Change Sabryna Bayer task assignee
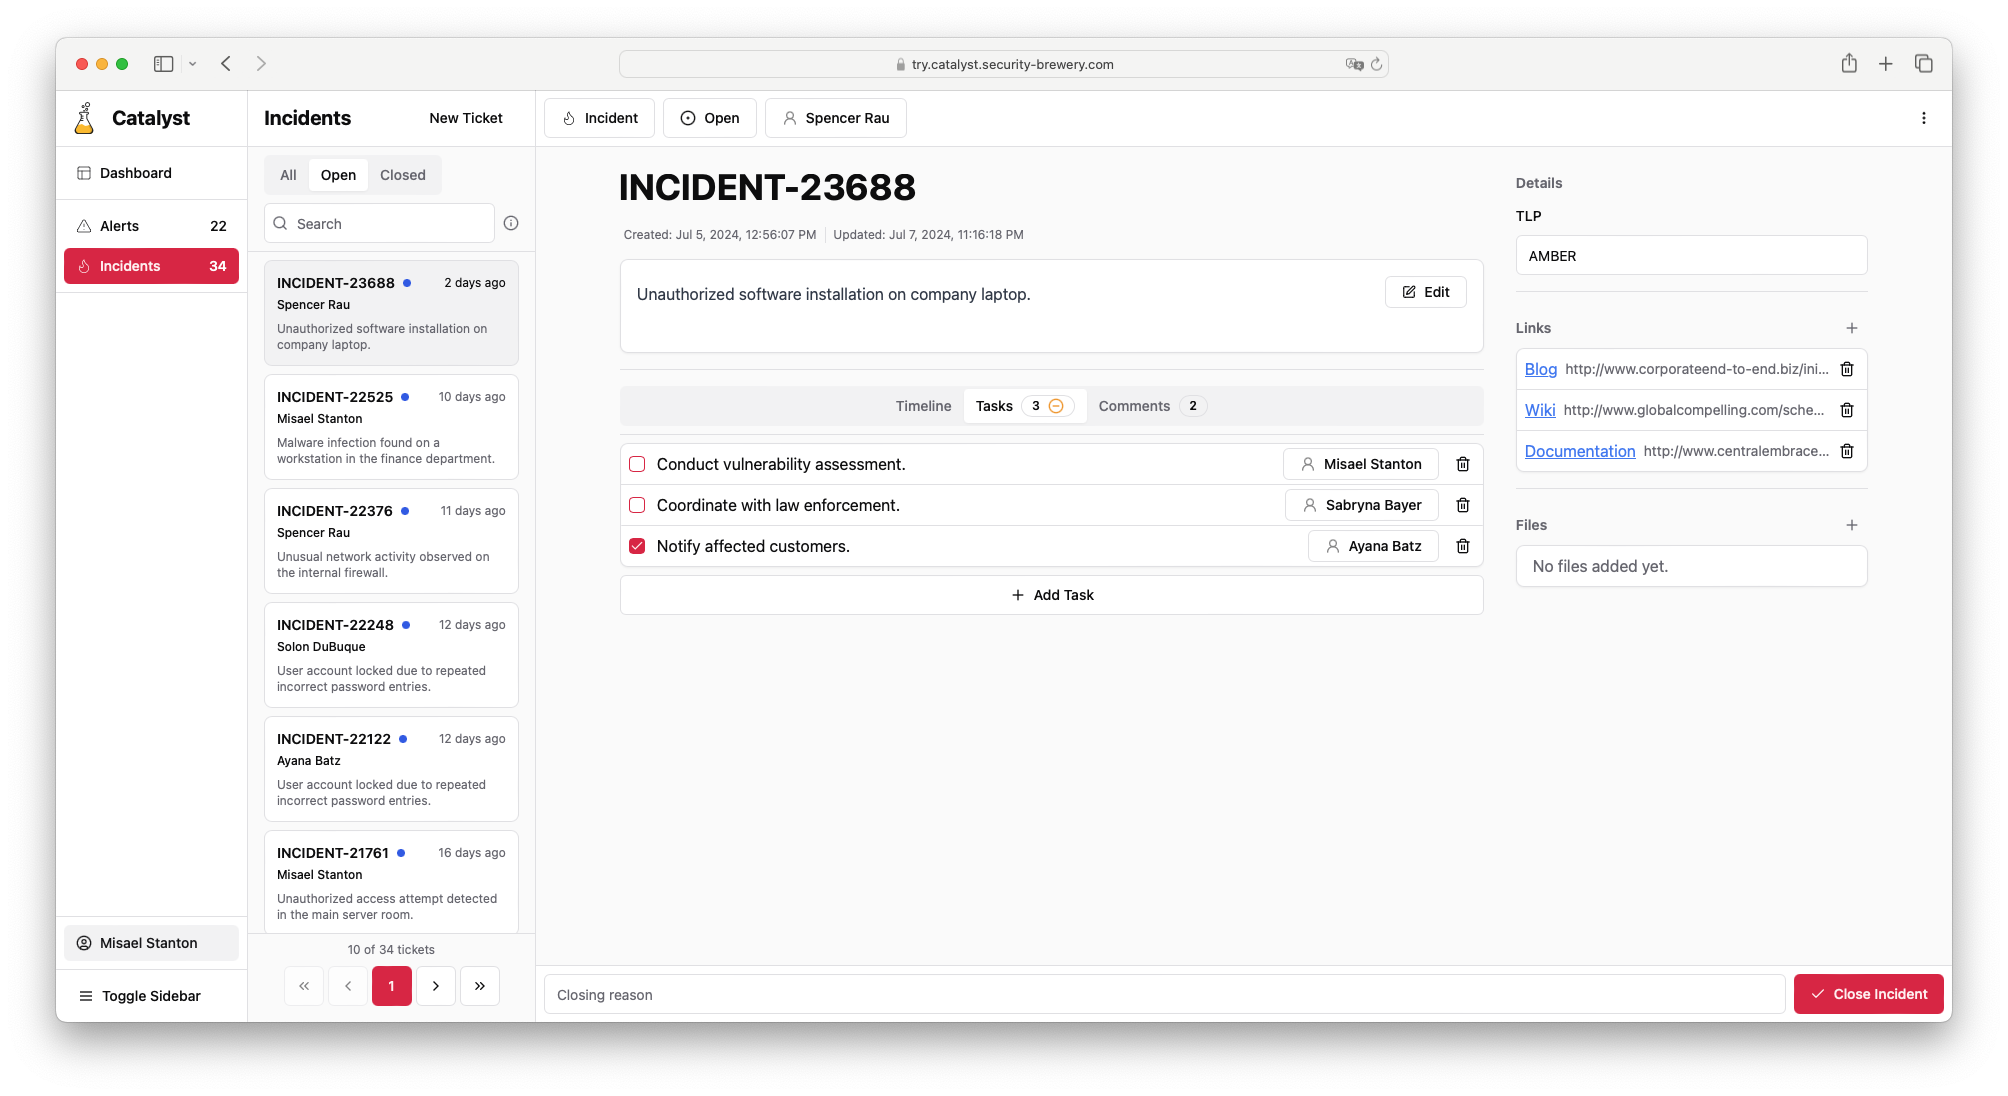The height and width of the screenshot is (1096, 2008). [x=1361, y=505]
